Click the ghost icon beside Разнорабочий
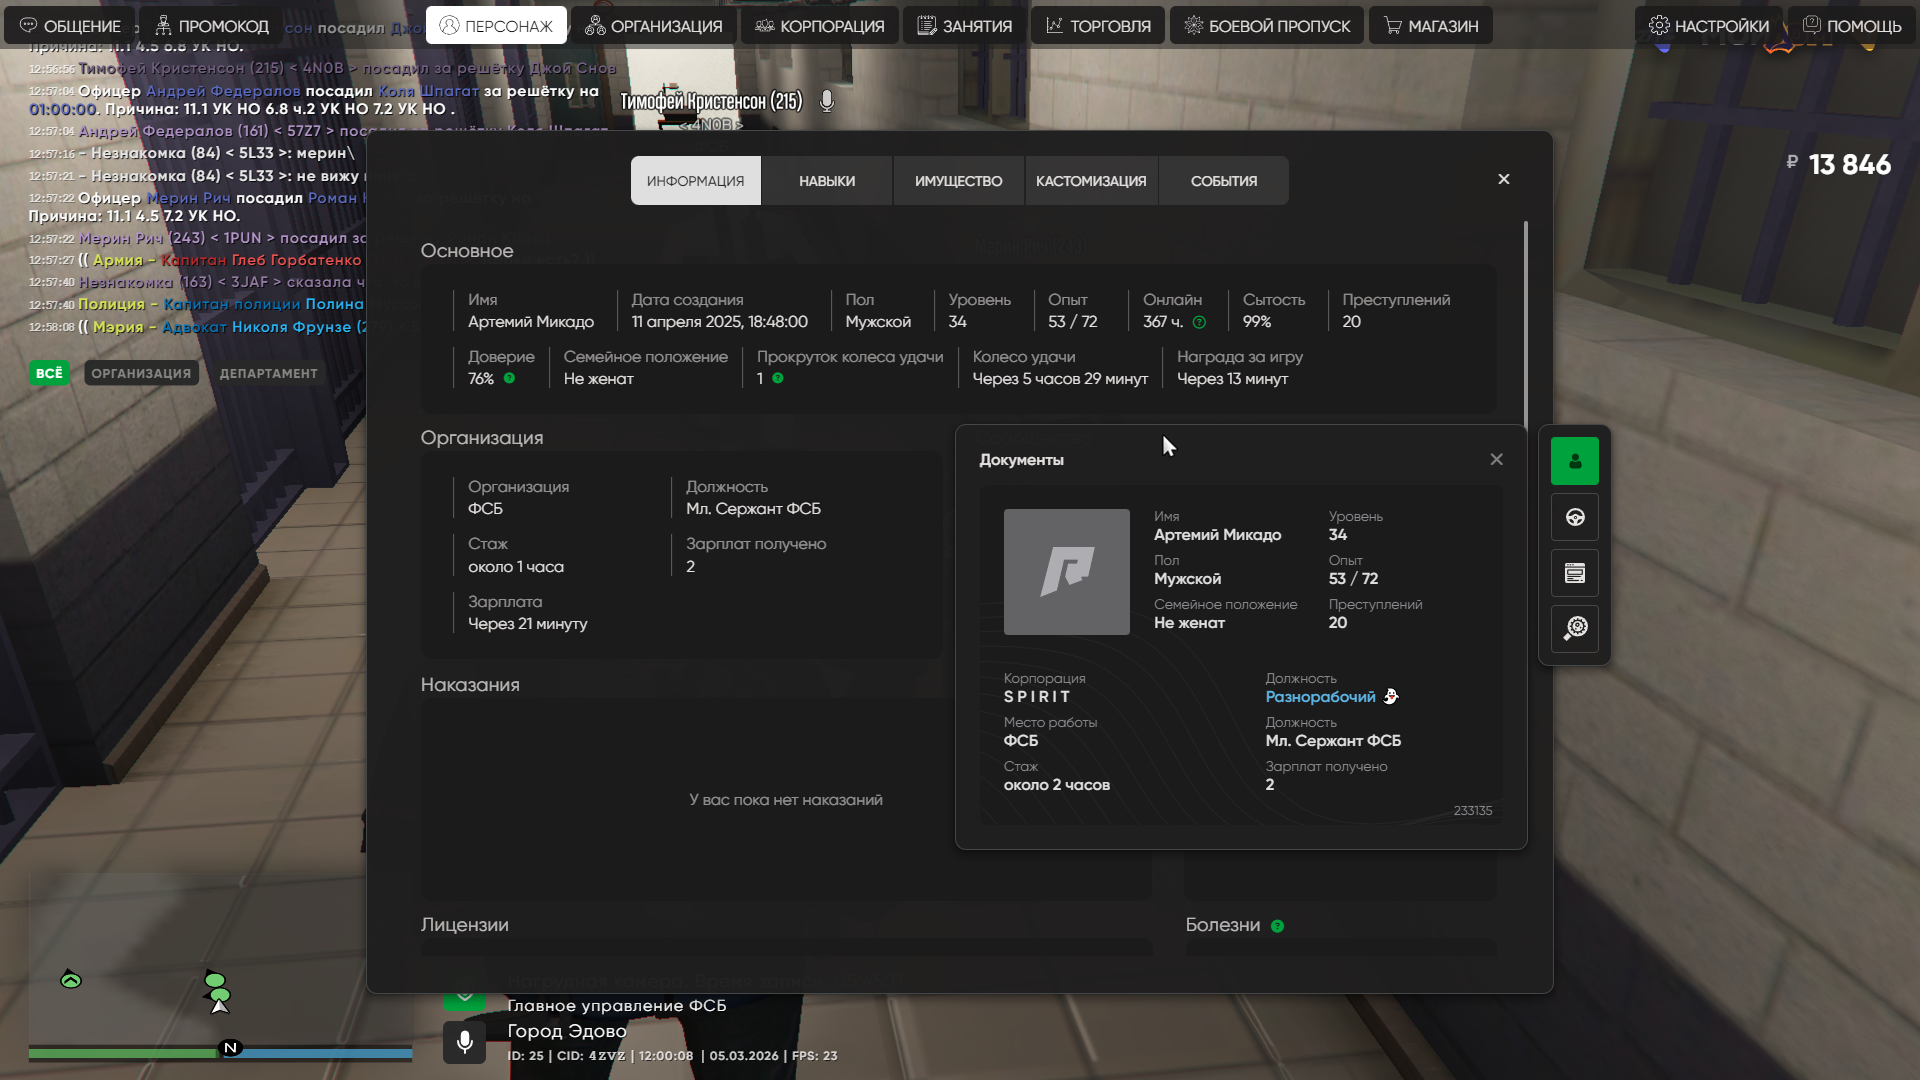 coord(1390,696)
